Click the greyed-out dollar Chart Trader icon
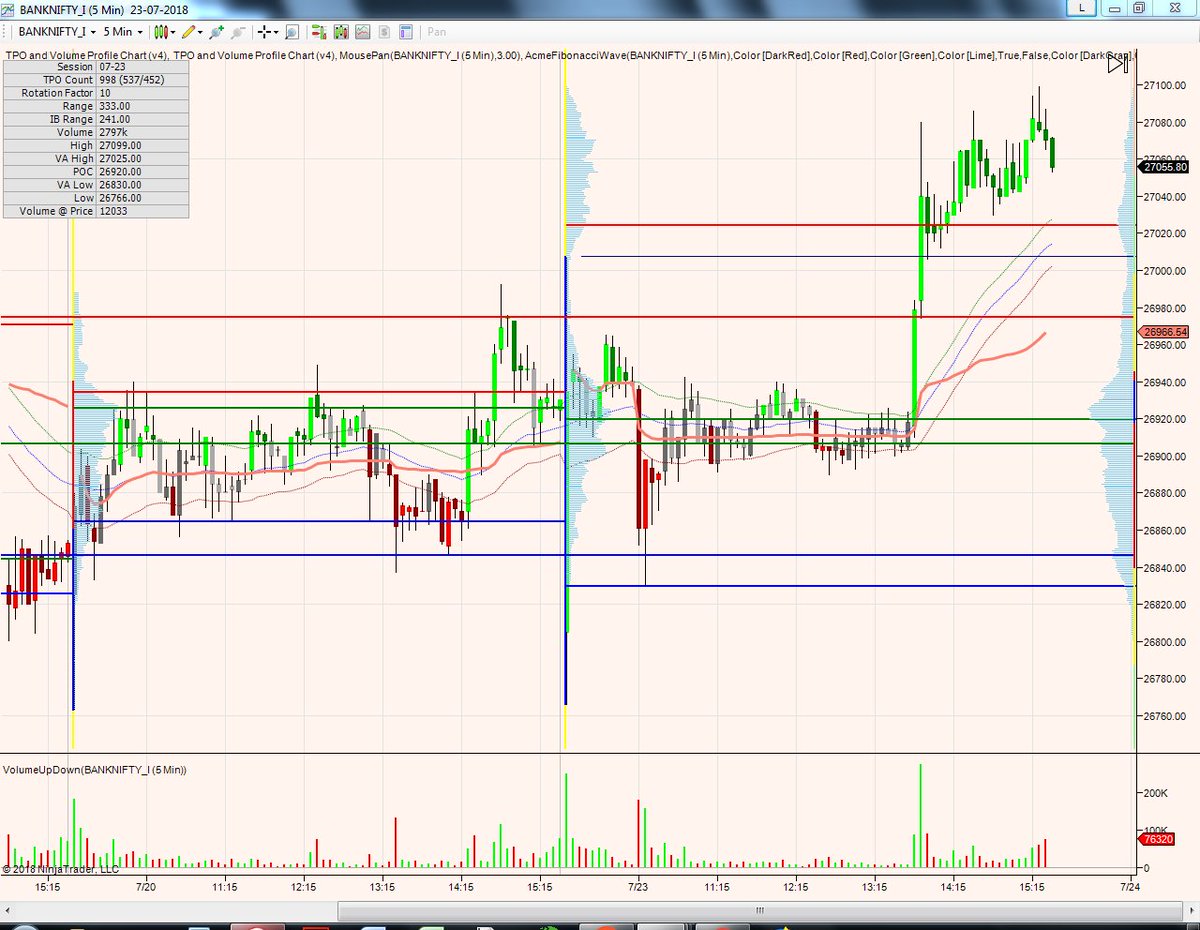Screen dimensions: 1200x930 coord(384,32)
